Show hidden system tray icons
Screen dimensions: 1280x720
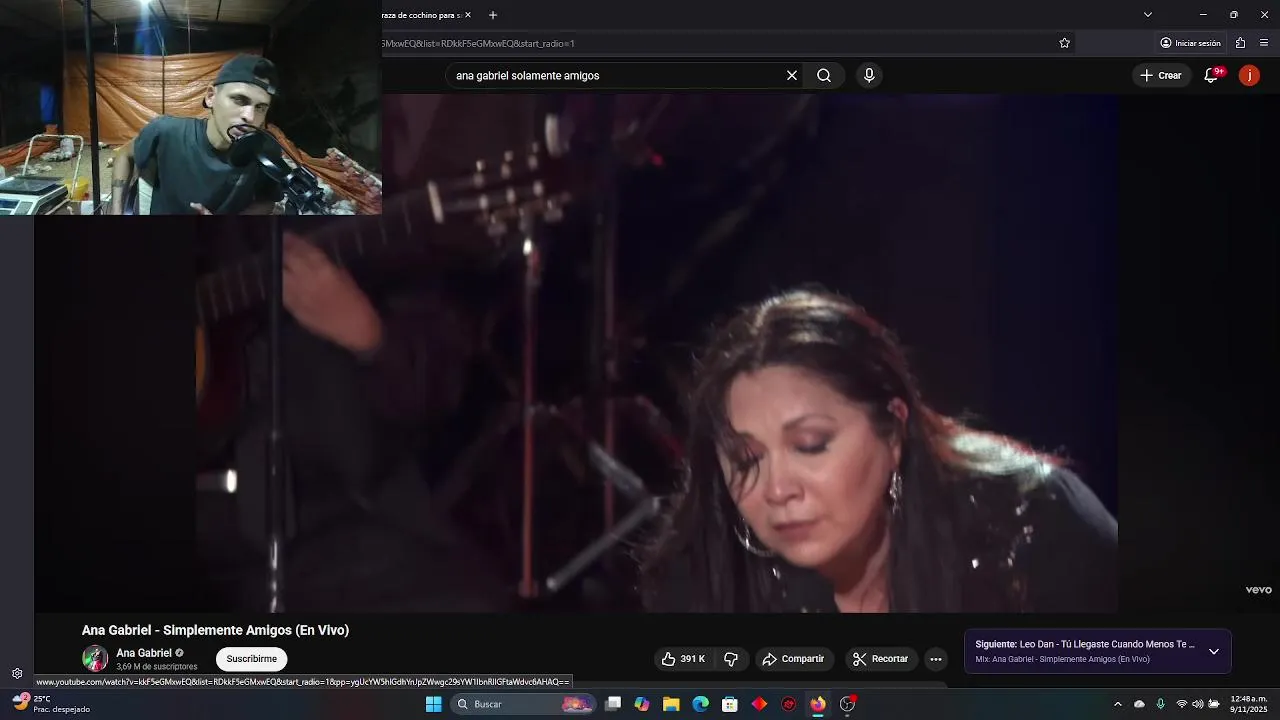click(x=1118, y=704)
